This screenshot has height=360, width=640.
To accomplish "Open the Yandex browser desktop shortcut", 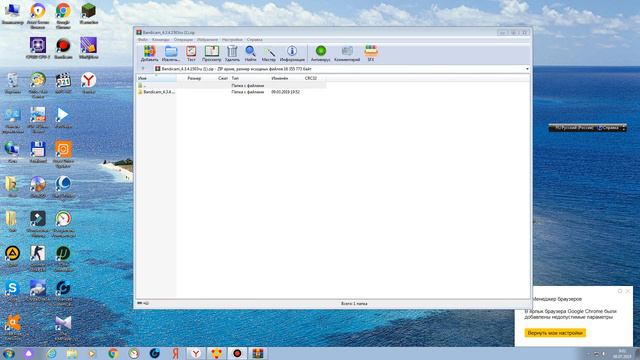I will [x=88, y=83].
